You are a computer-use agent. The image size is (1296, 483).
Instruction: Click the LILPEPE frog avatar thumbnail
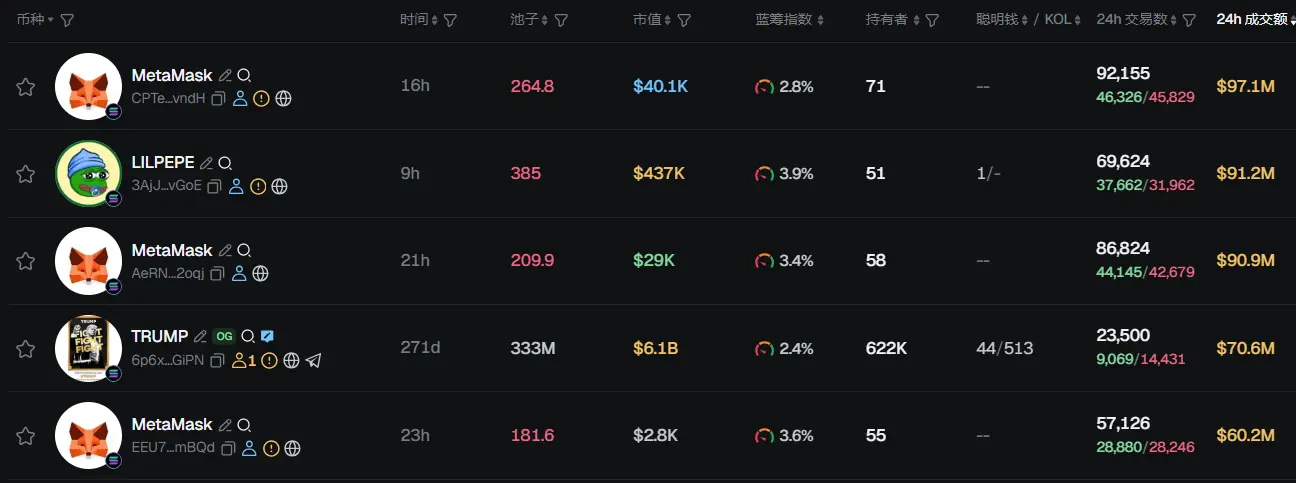(x=88, y=174)
